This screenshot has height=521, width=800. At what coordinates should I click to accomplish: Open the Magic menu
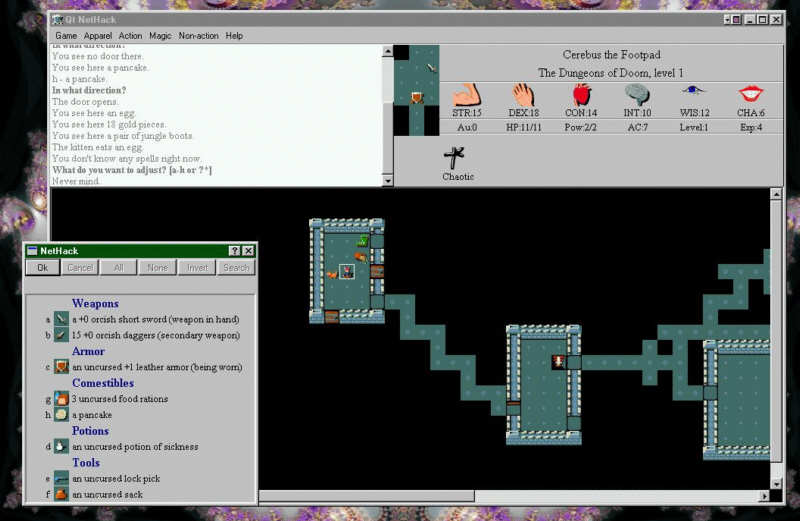coord(160,36)
